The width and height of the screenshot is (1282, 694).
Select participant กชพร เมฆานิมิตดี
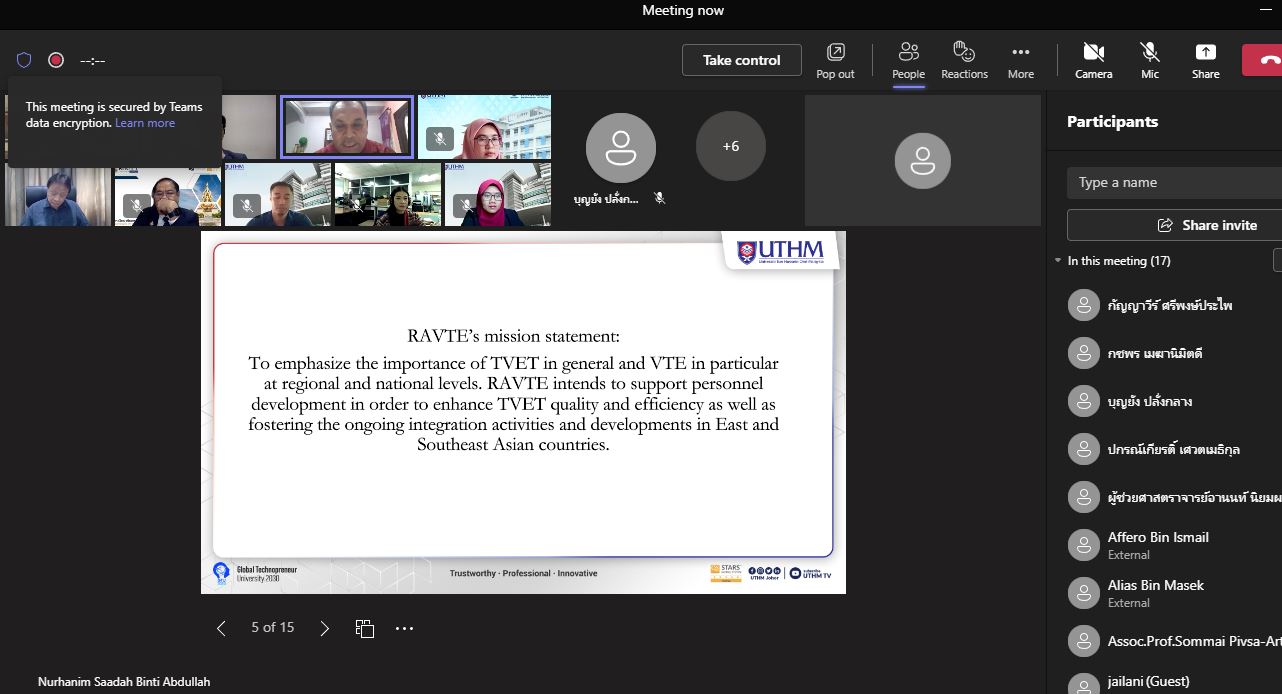pos(1166,353)
